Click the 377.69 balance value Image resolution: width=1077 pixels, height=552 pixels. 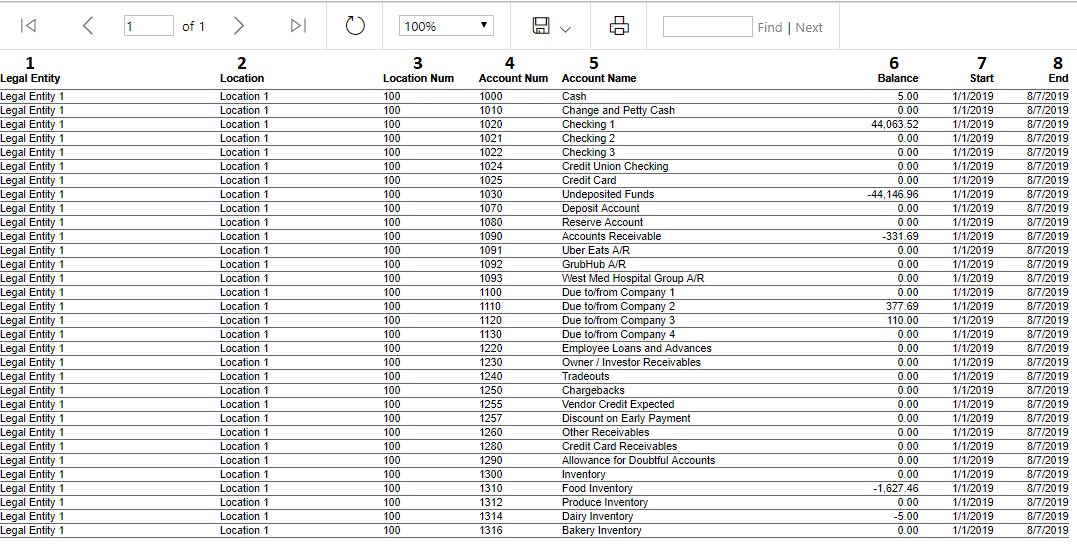(x=903, y=306)
